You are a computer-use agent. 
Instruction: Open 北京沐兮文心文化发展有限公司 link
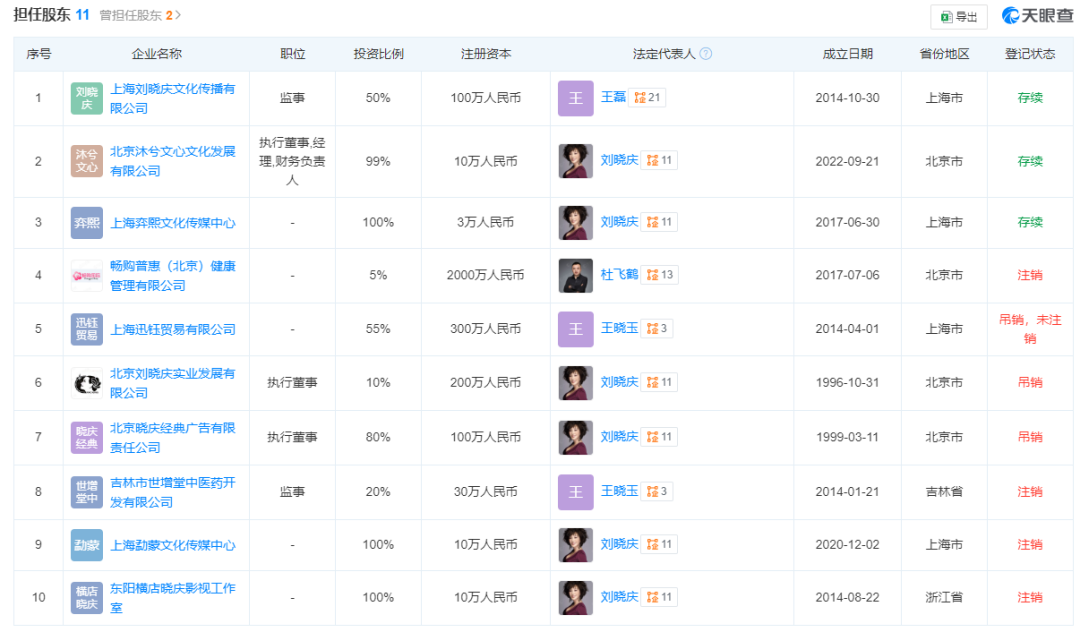[173, 161]
